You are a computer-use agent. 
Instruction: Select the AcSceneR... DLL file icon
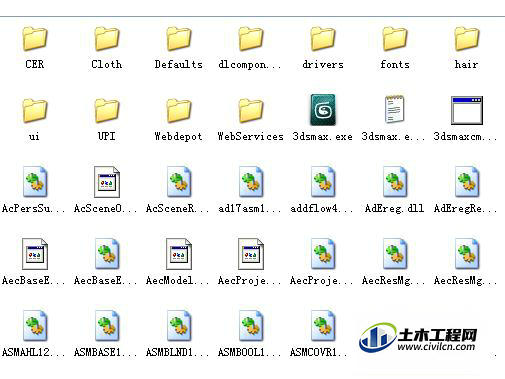179,182
